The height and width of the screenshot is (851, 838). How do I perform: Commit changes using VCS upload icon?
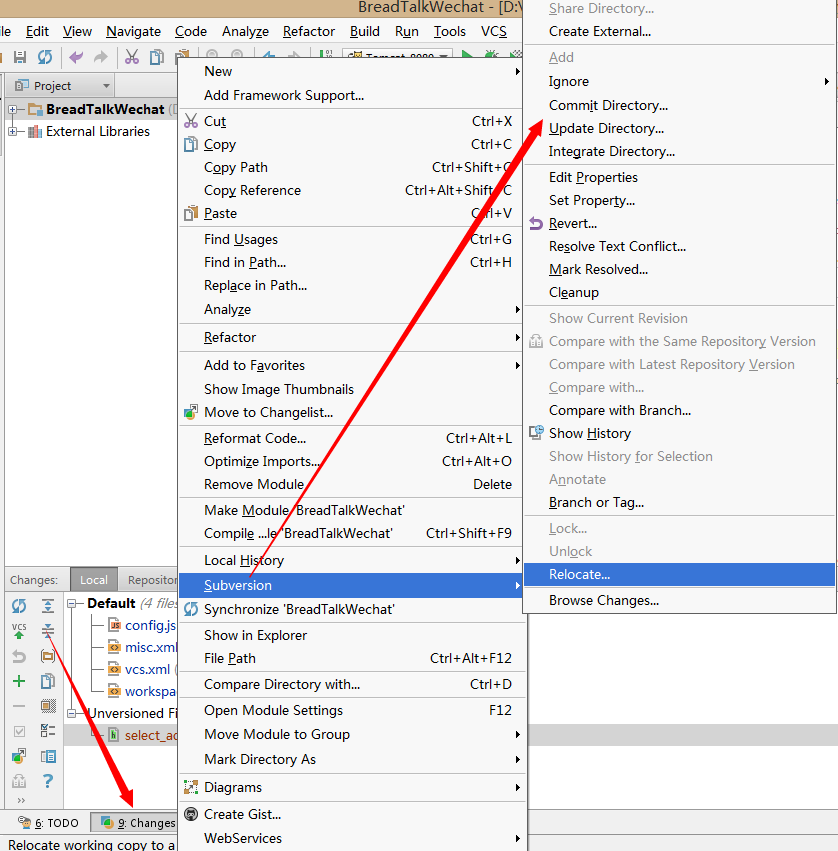tap(18, 631)
